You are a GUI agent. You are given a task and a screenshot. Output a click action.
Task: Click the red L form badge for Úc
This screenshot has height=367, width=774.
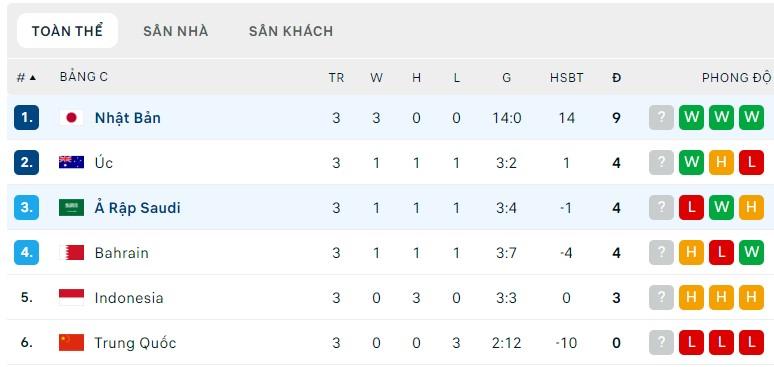751,163
